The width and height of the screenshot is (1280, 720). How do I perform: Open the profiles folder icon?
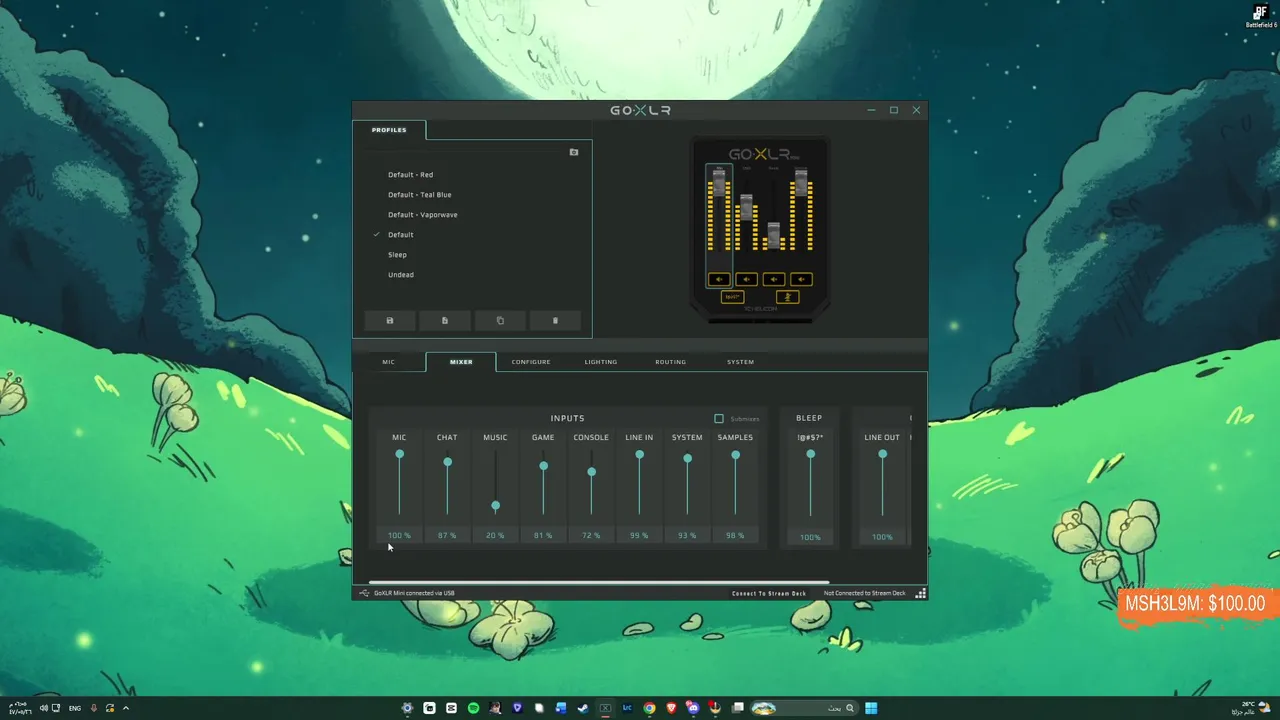tap(574, 152)
